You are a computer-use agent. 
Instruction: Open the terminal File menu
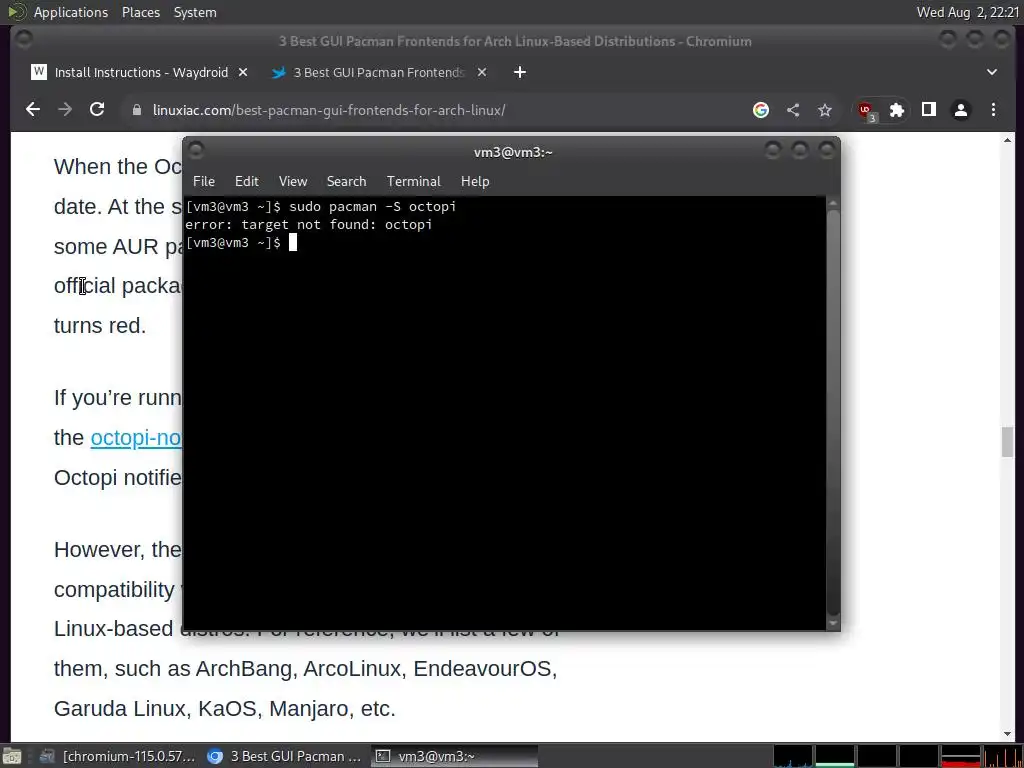point(204,181)
